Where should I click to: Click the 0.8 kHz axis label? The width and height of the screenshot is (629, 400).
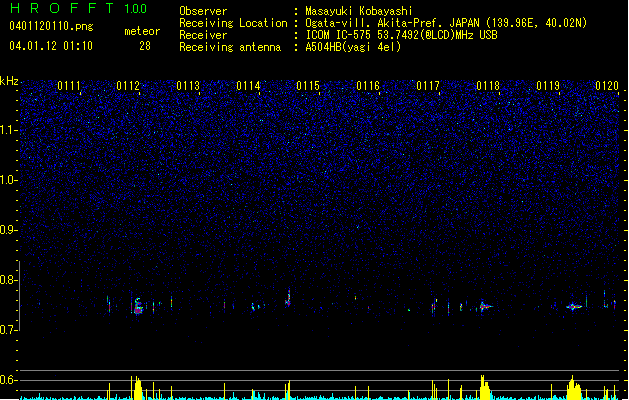tap(9, 280)
